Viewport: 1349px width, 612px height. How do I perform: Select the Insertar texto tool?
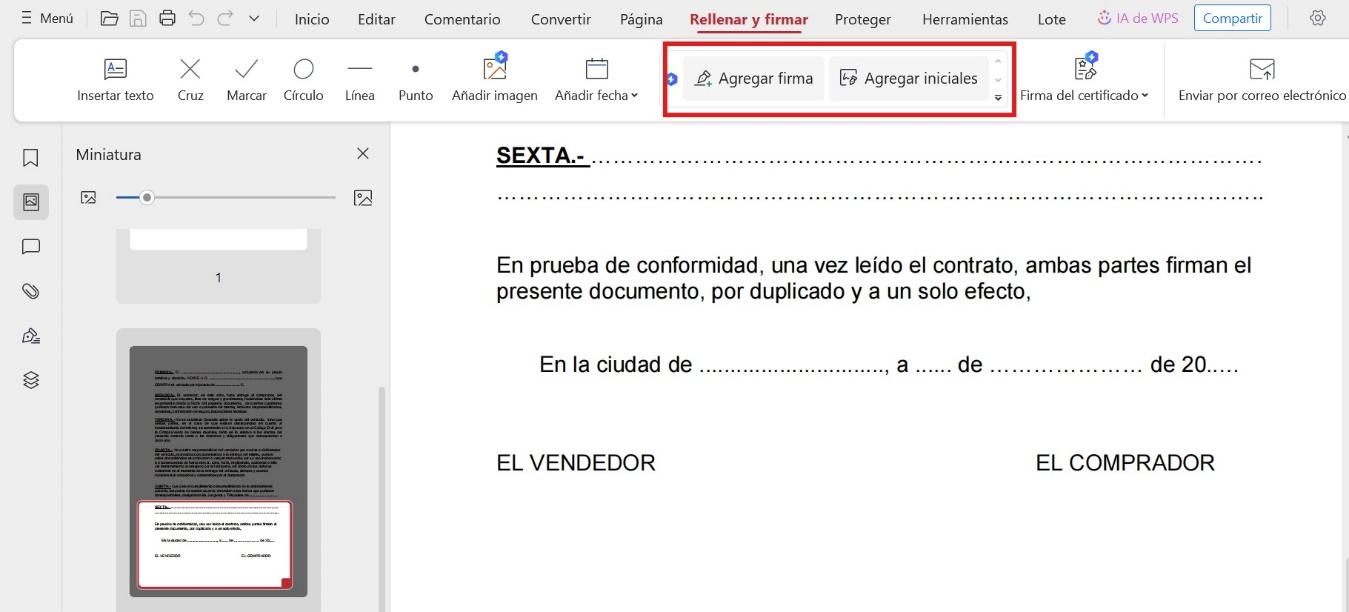point(114,79)
